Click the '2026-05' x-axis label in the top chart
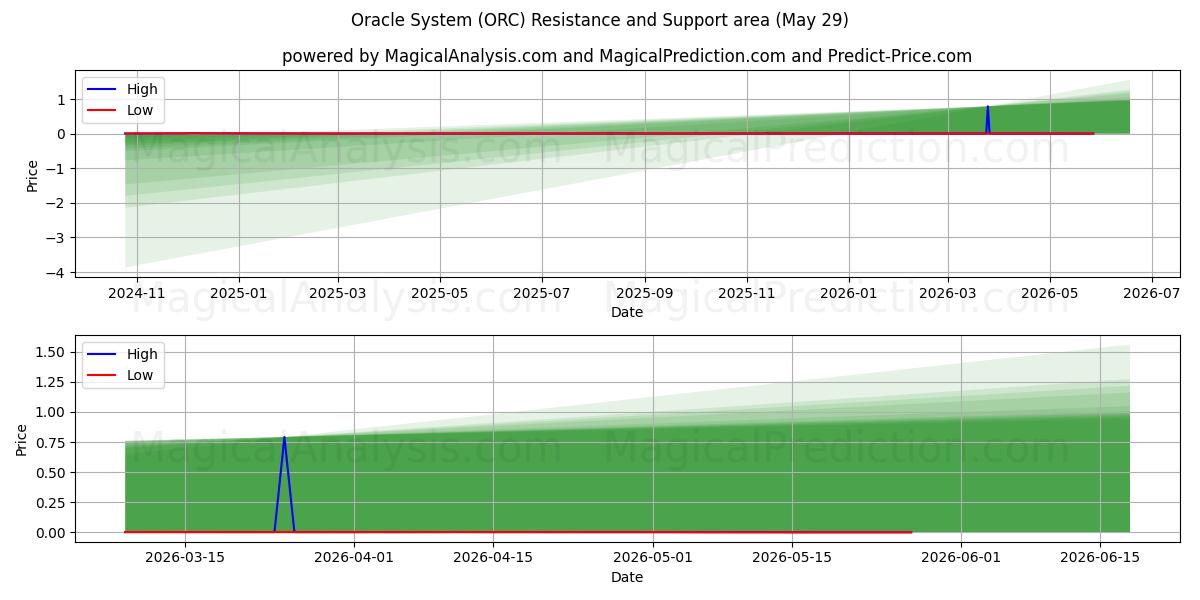The image size is (1200, 600). tap(1050, 294)
